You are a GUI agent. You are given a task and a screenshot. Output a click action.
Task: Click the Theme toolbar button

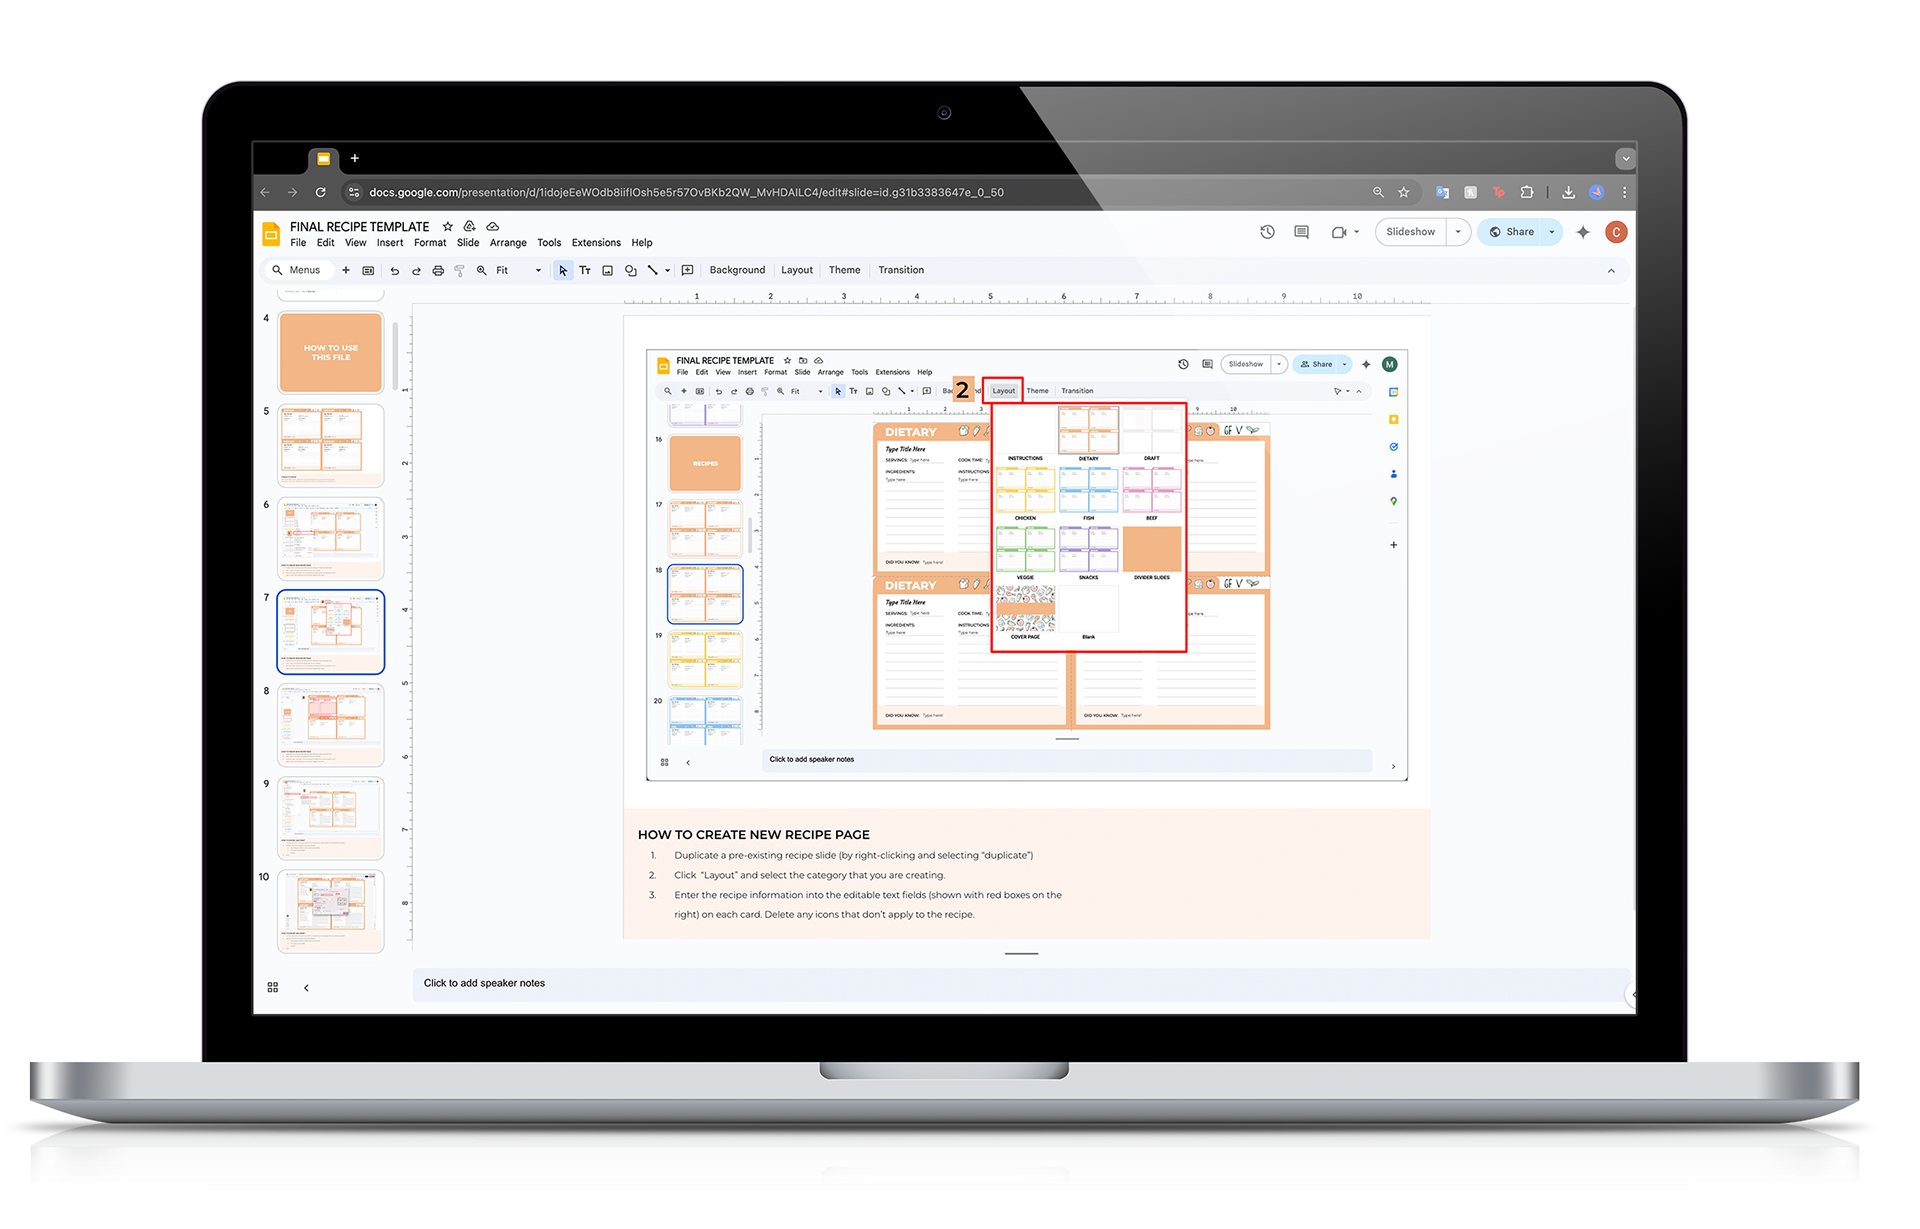click(x=844, y=270)
